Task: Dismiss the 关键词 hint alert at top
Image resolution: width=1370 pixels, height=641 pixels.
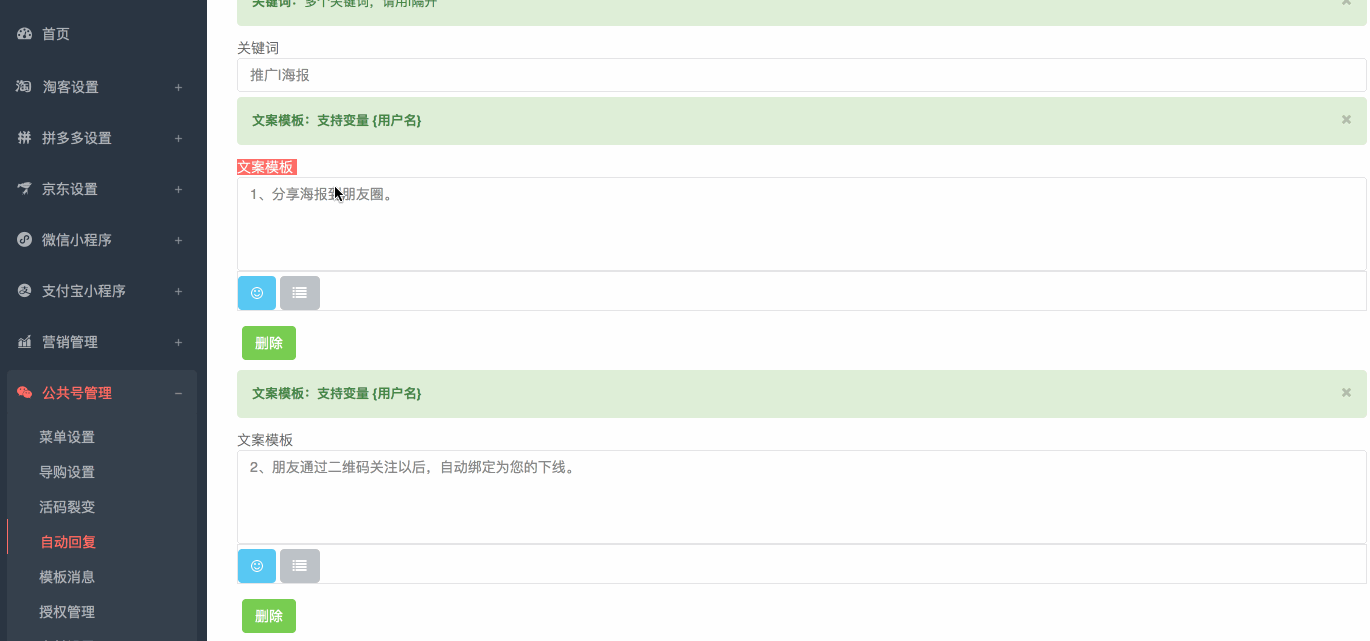Action: pyautogui.click(x=1346, y=3)
